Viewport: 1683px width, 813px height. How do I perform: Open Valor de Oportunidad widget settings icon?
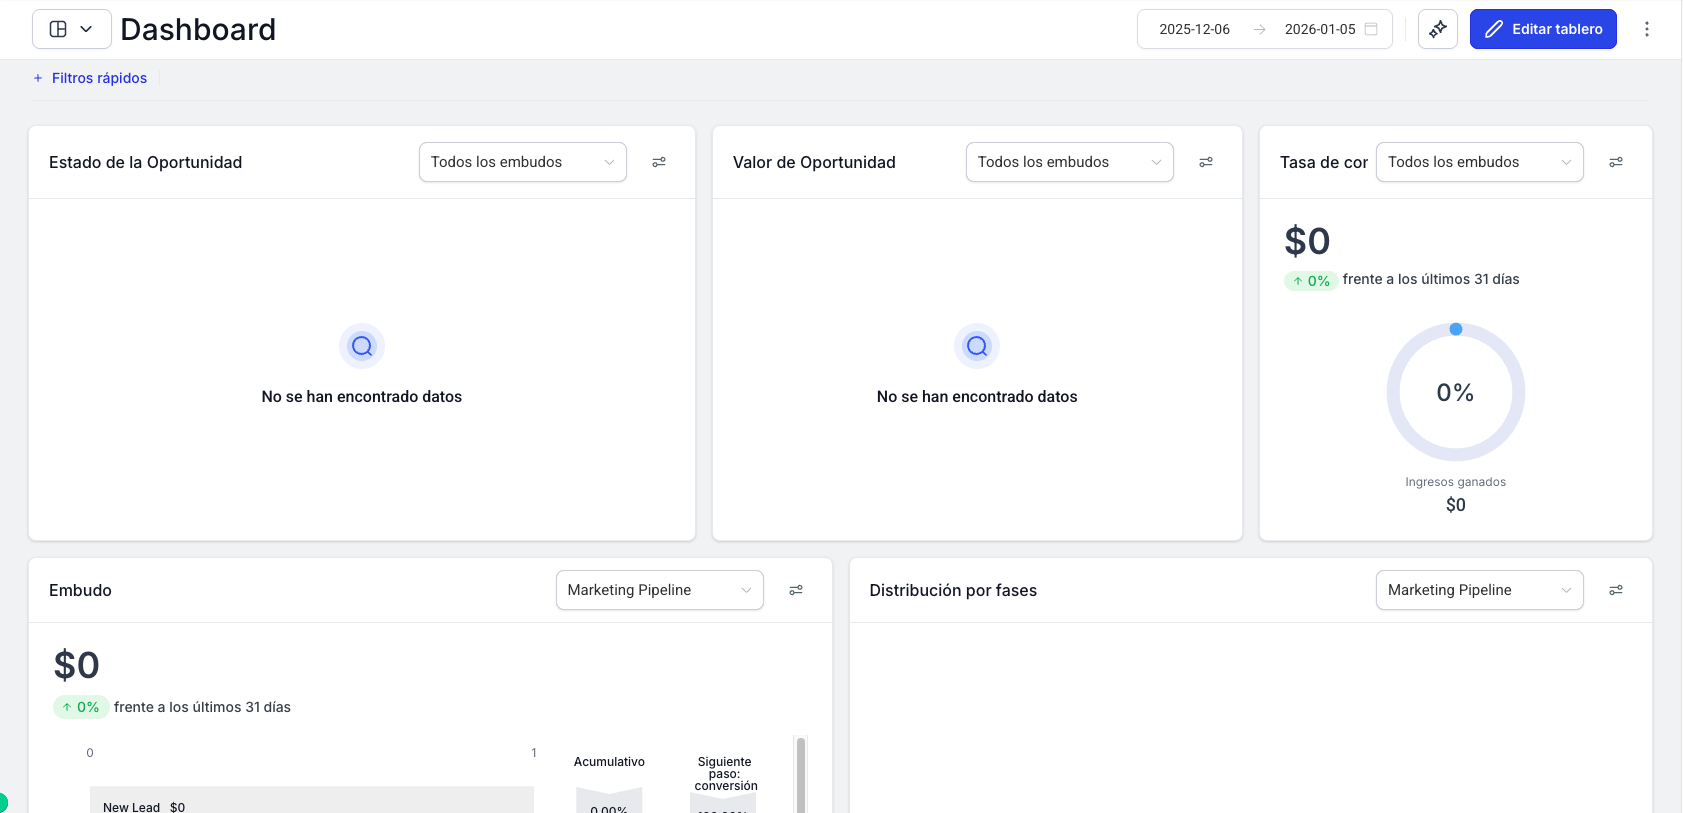(1206, 162)
